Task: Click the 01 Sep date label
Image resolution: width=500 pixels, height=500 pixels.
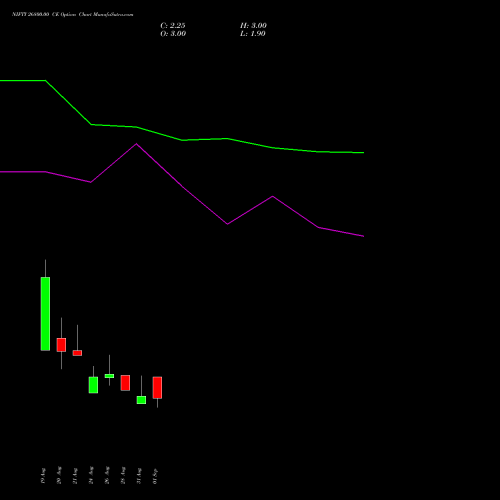Action: 155,476
